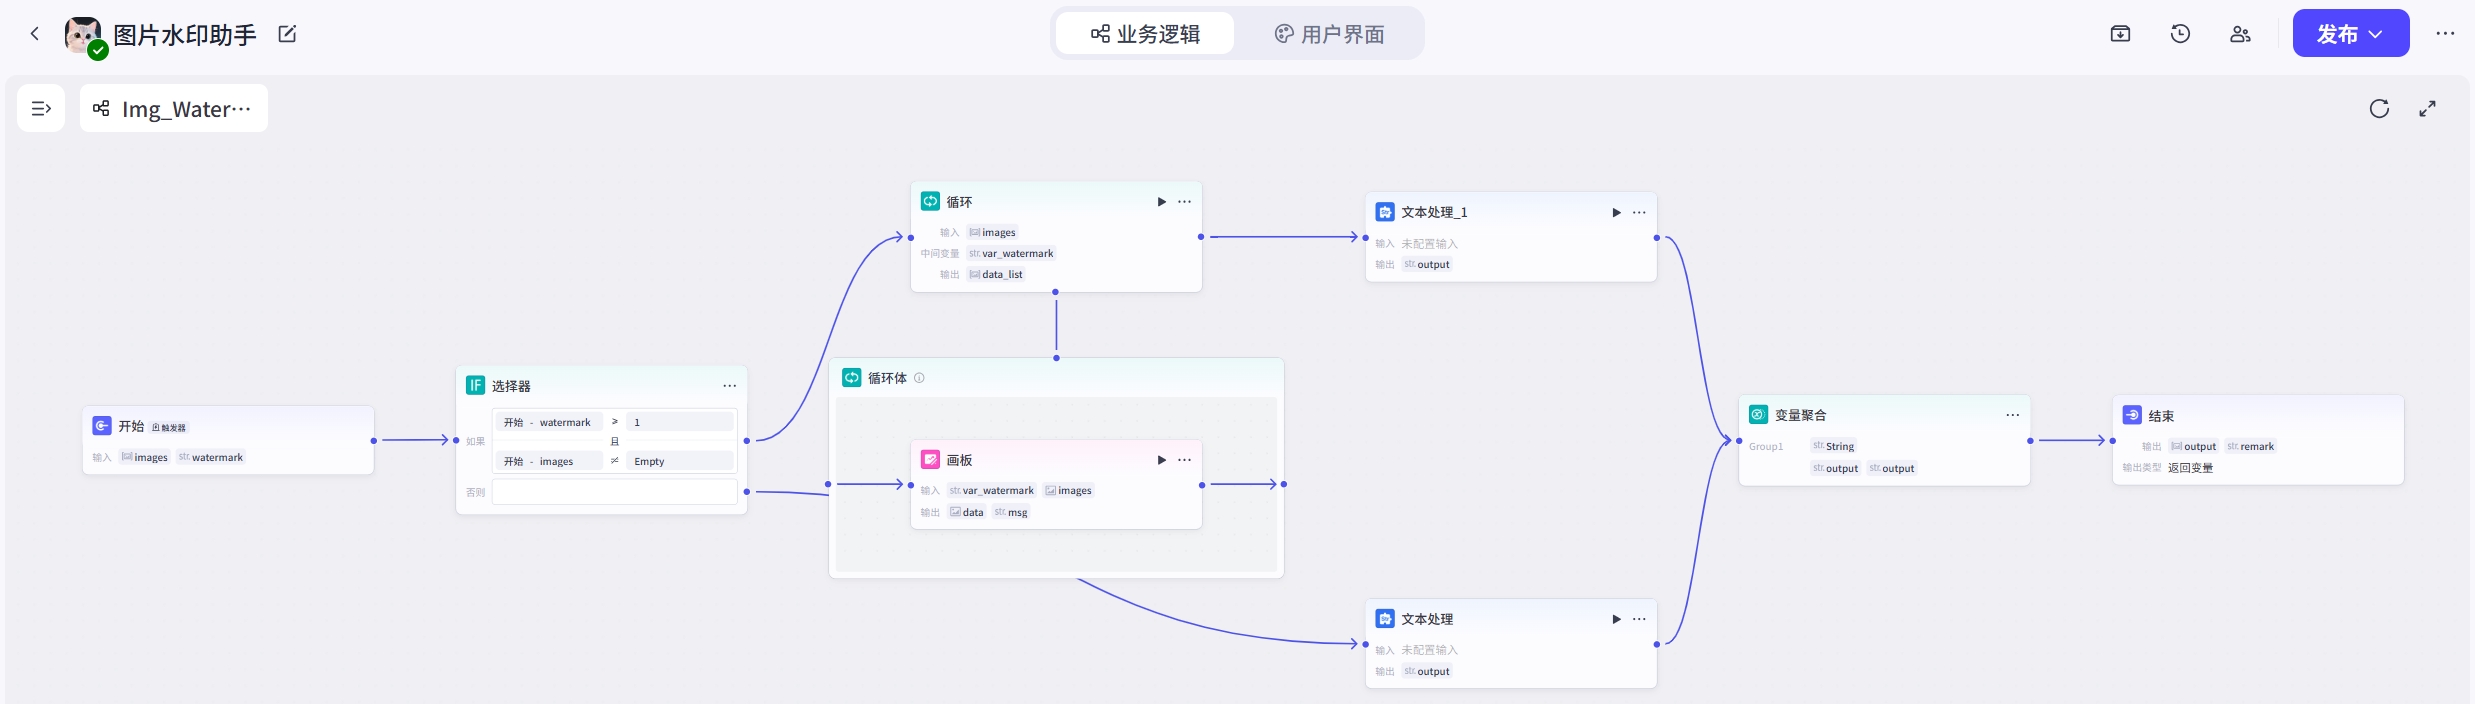Image resolution: width=2475 pixels, height=704 pixels.
Task: Click 未配置输入 in bottom 文本处理 node
Action: (1429, 650)
